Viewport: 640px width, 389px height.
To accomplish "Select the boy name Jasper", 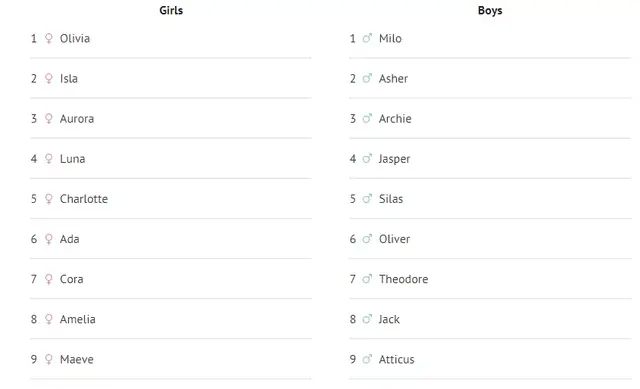I will pos(394,159).
